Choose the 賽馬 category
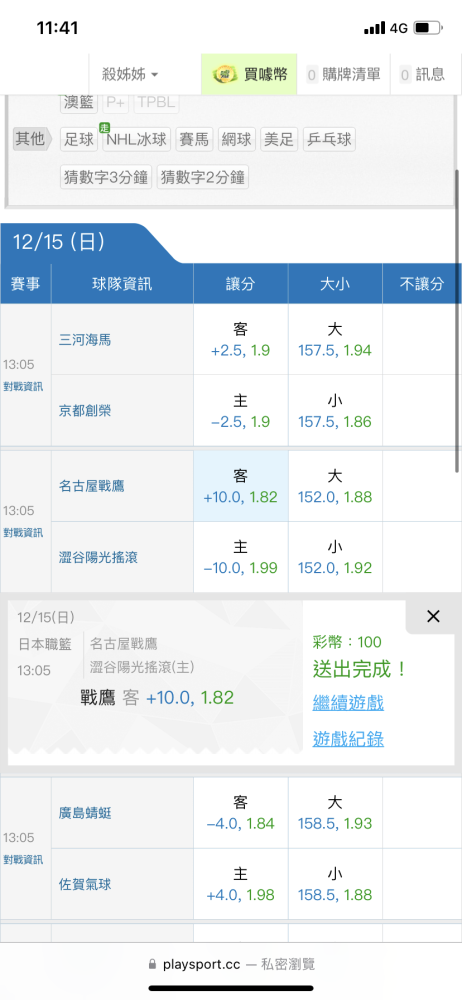The image size is (462, 1000). [x=195, y=140]
